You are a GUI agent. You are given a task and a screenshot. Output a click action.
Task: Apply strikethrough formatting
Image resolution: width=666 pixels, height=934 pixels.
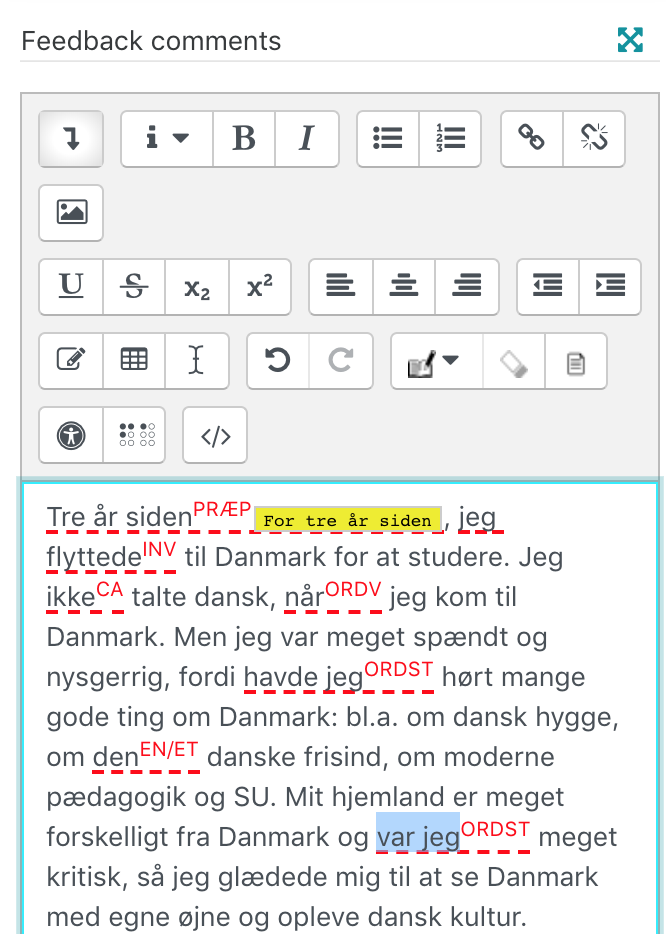[134, 287]
